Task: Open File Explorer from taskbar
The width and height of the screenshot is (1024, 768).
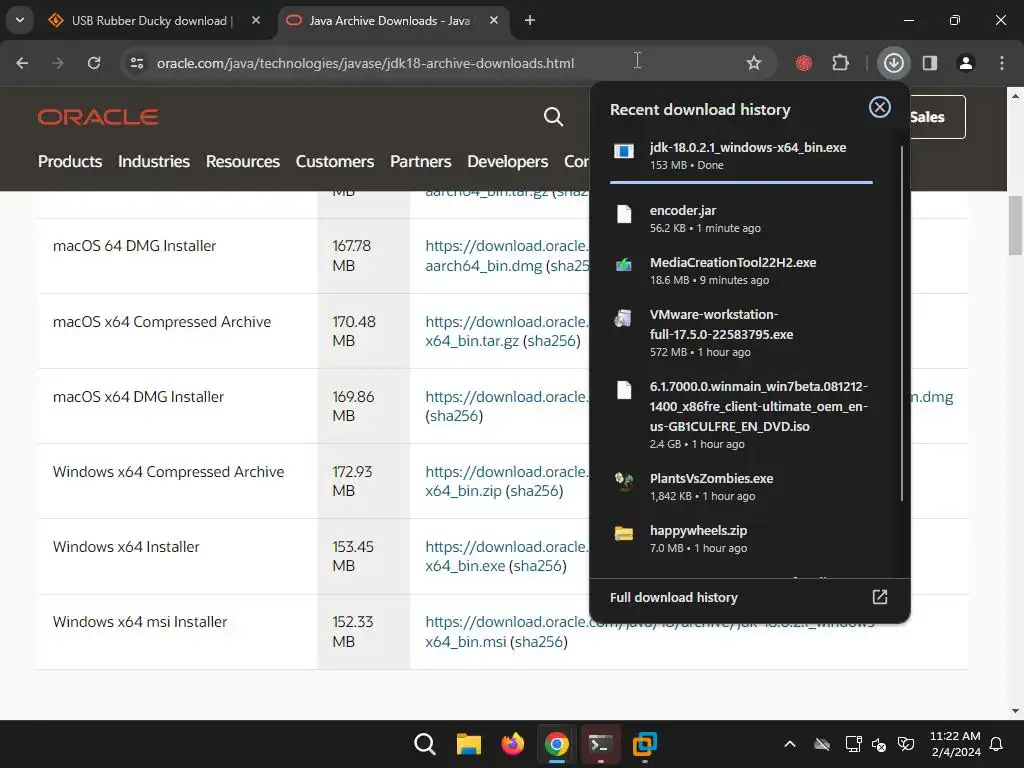Action: coord(468,744)
